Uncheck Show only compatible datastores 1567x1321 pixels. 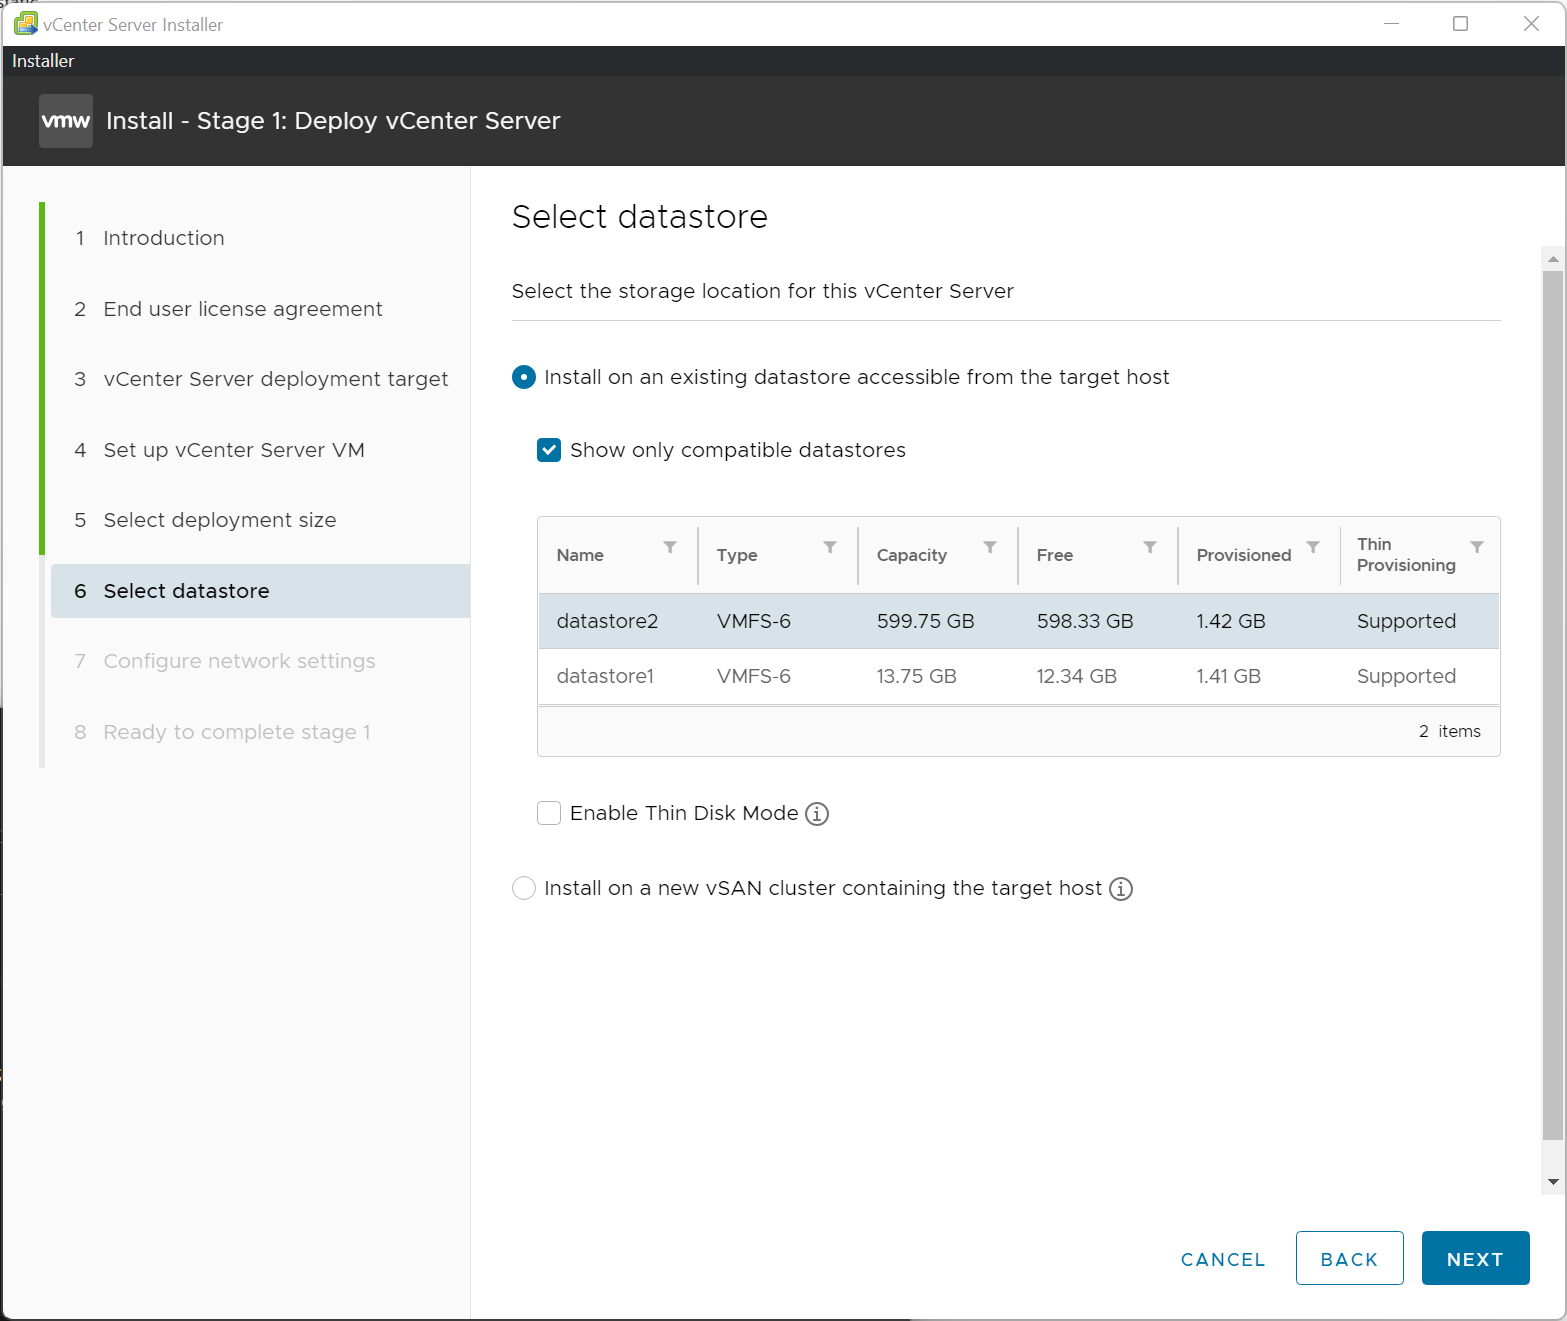(x=548, y=450)
